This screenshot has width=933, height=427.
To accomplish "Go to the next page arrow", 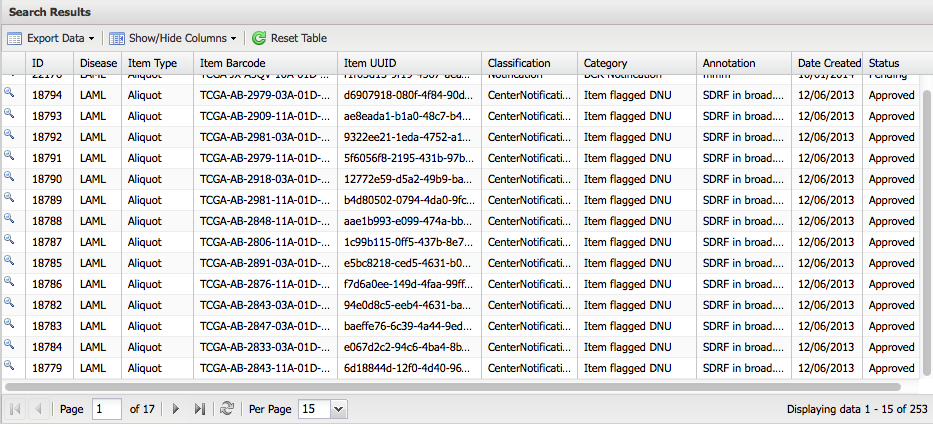I will tap(176, 409).
